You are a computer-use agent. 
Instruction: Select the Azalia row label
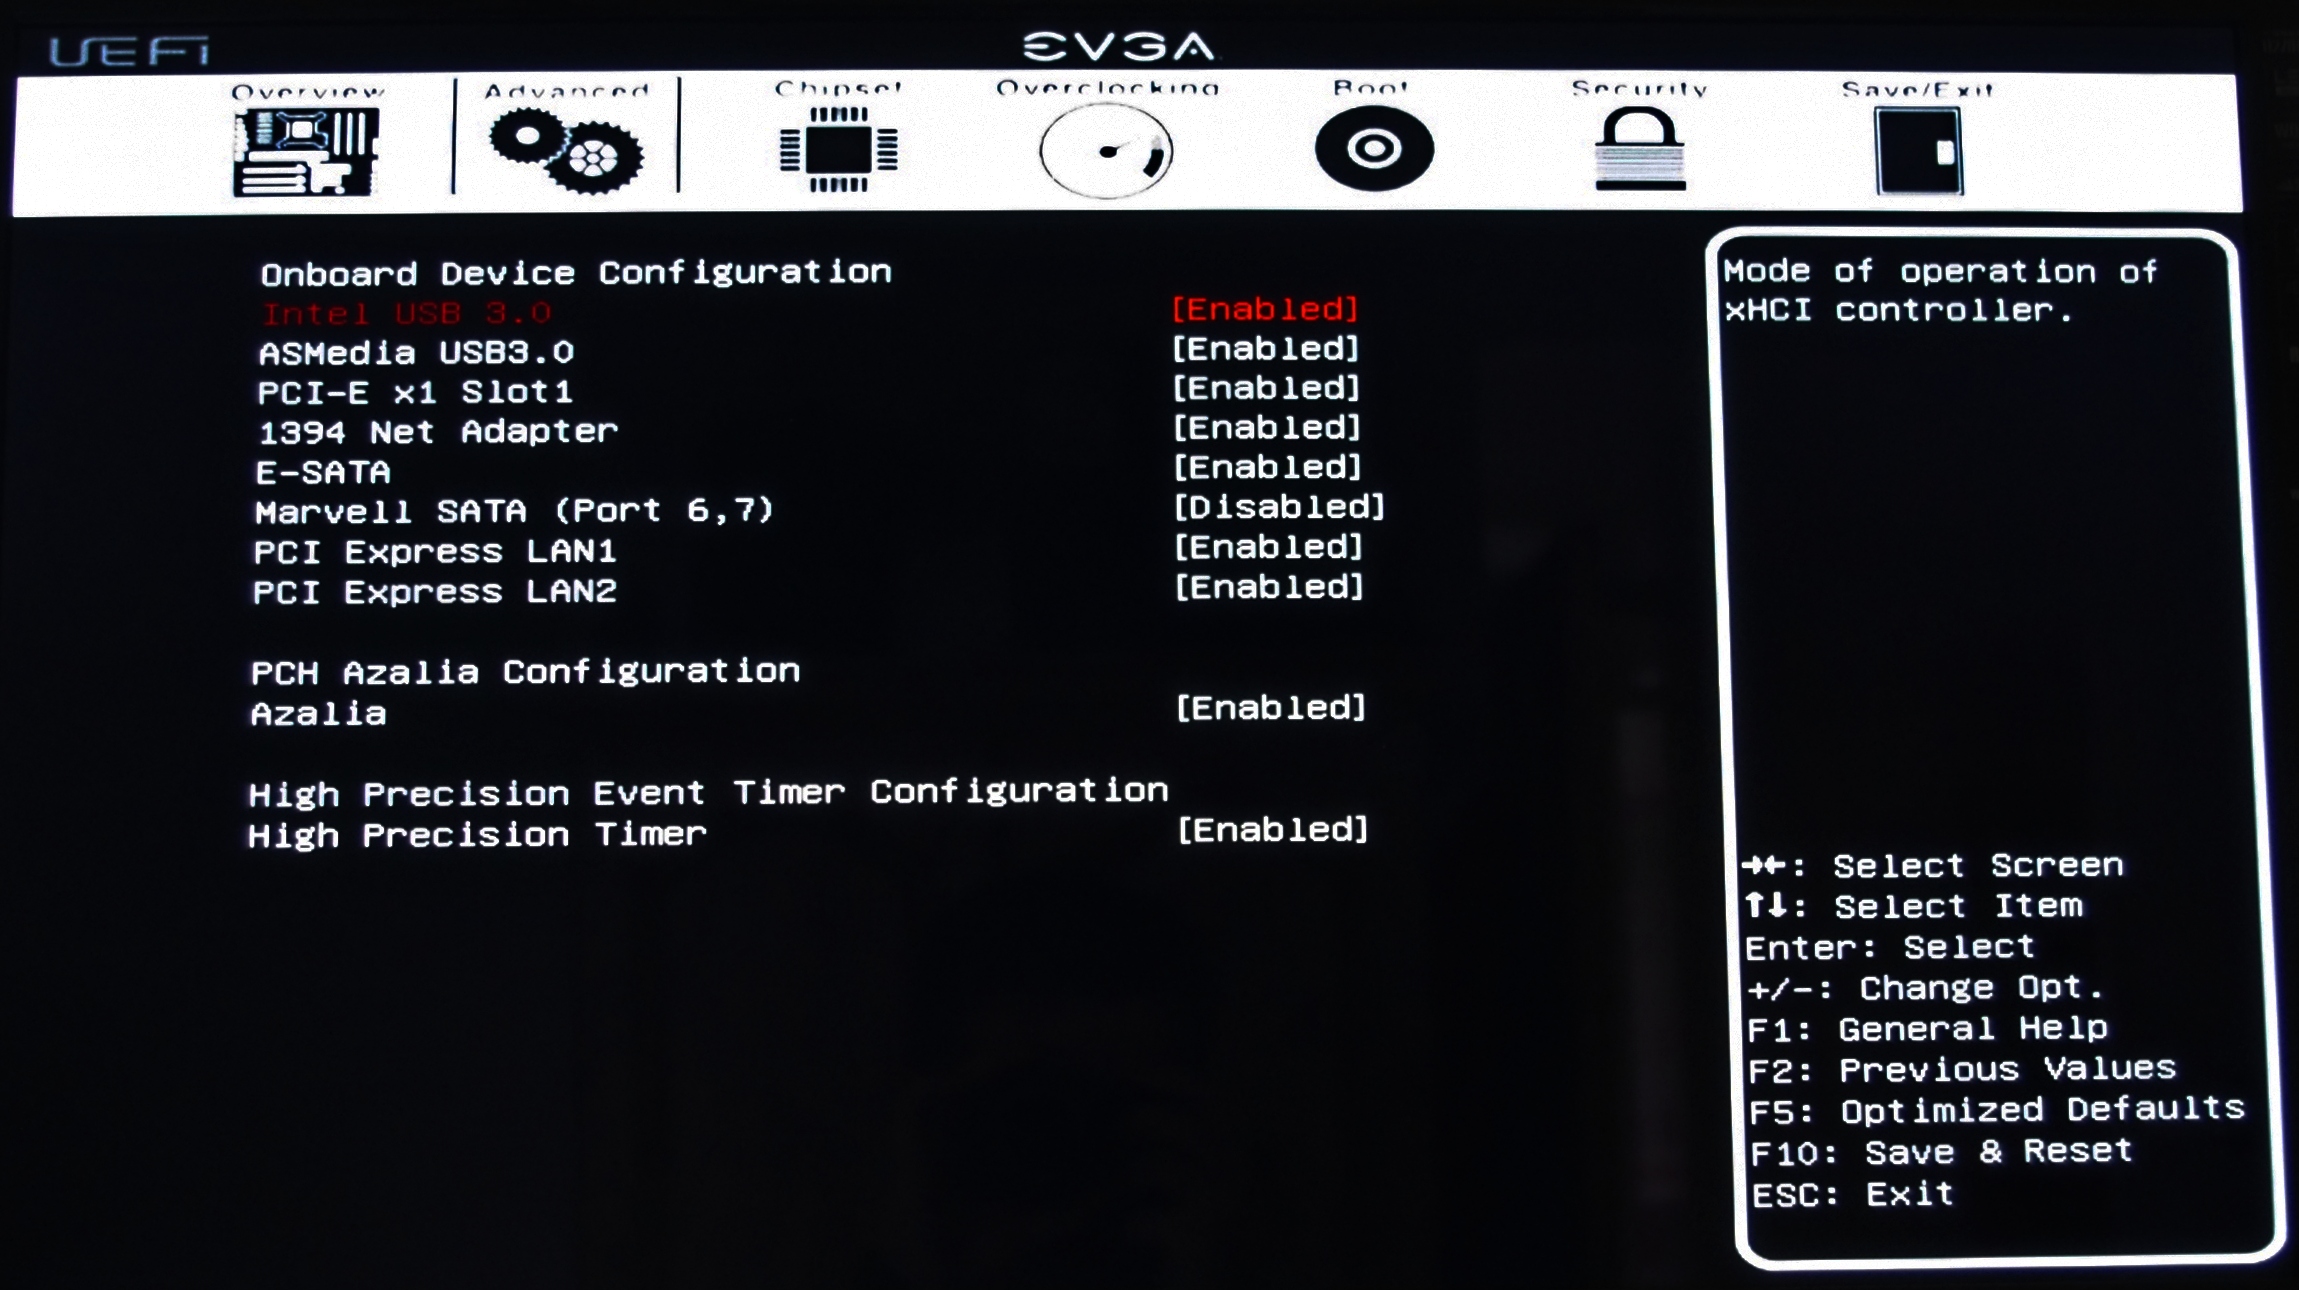[318, 714]
